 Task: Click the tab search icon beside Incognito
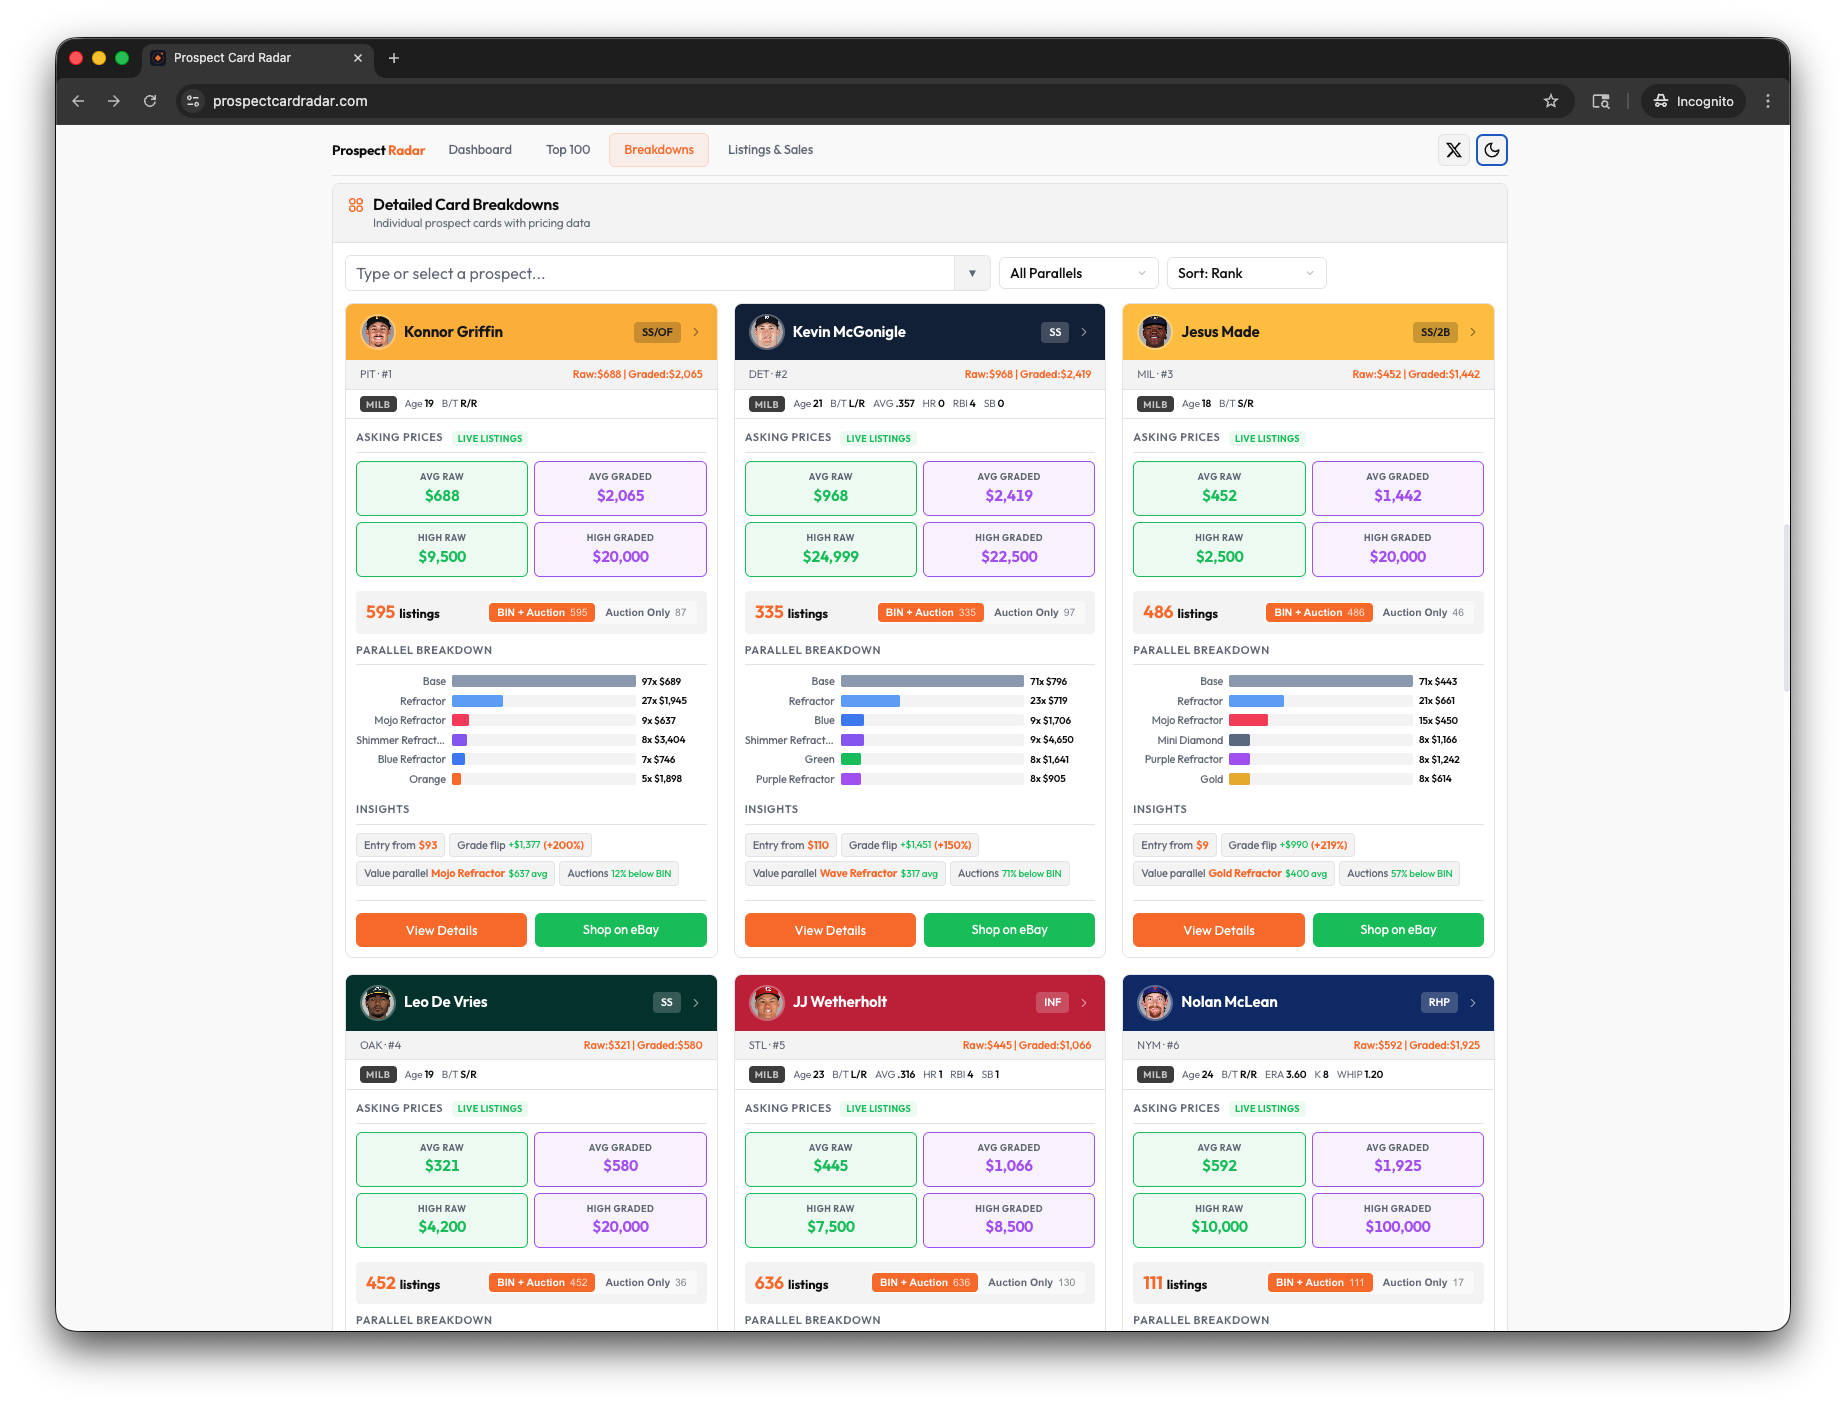(1601, 101)
